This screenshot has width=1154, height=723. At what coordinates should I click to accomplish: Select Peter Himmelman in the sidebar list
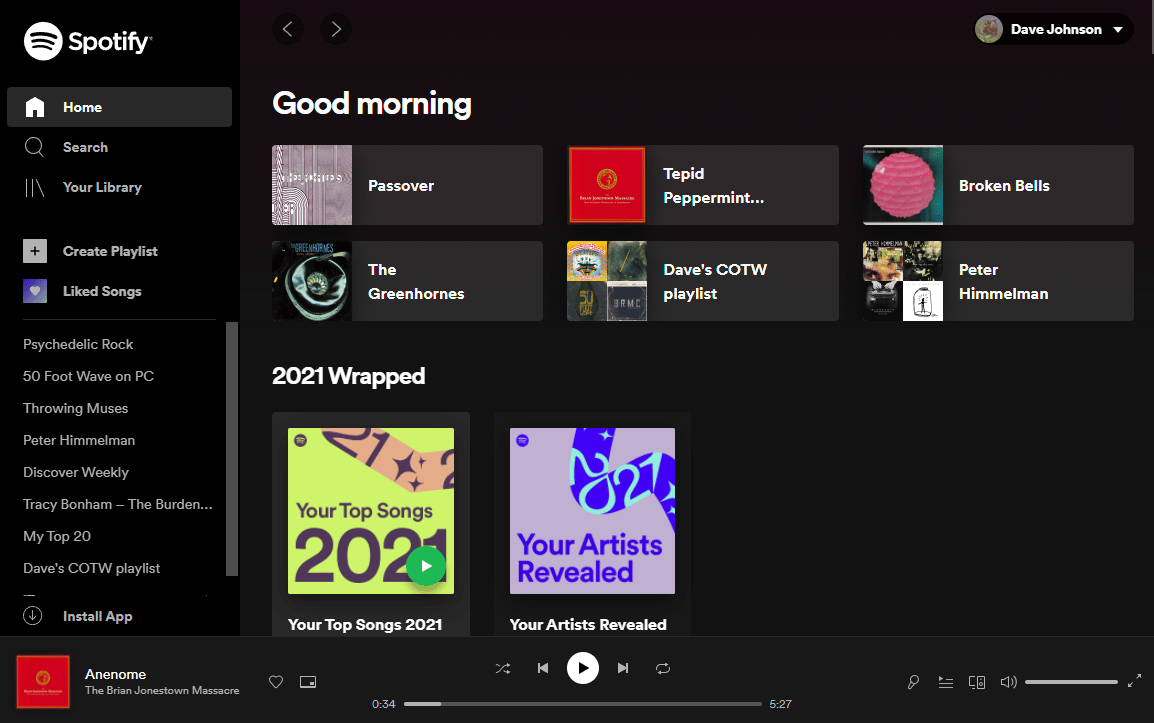79,440
